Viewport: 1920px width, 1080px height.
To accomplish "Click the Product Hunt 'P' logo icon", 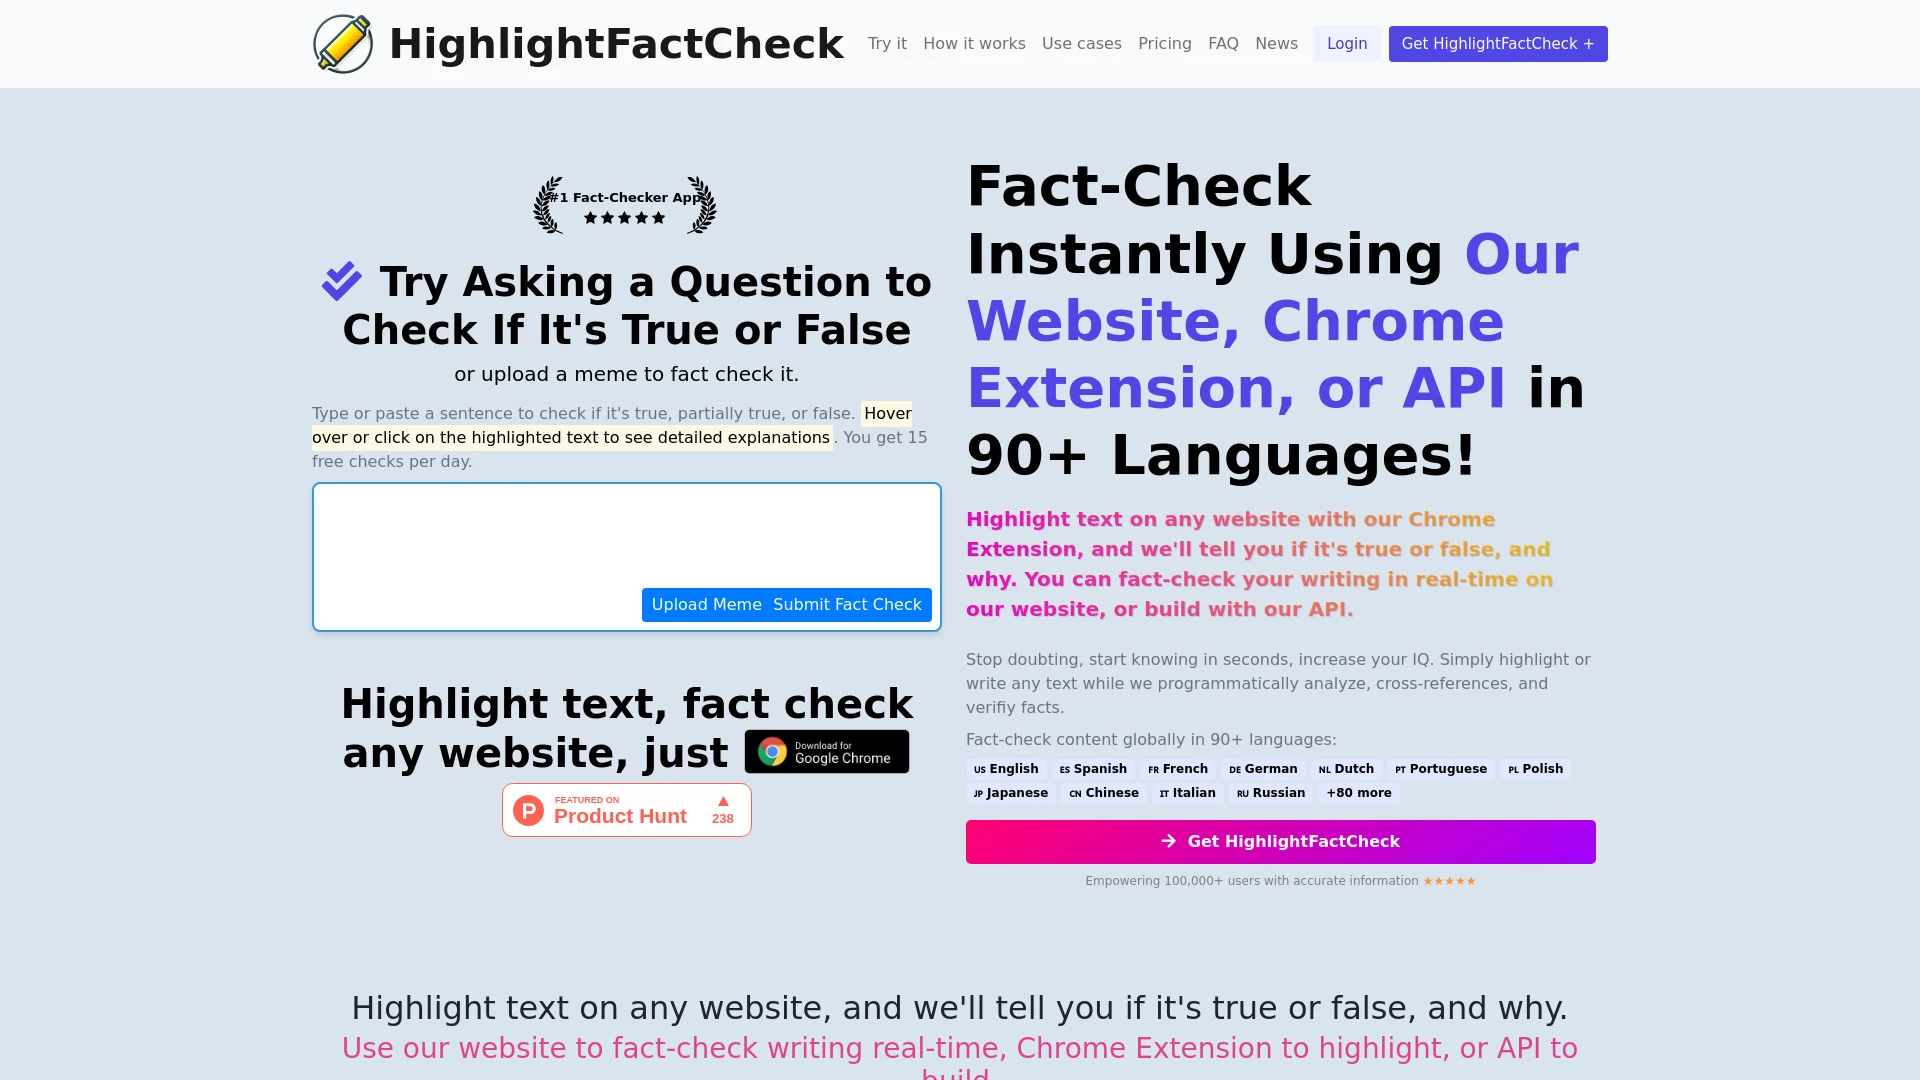I will [530, 808].
